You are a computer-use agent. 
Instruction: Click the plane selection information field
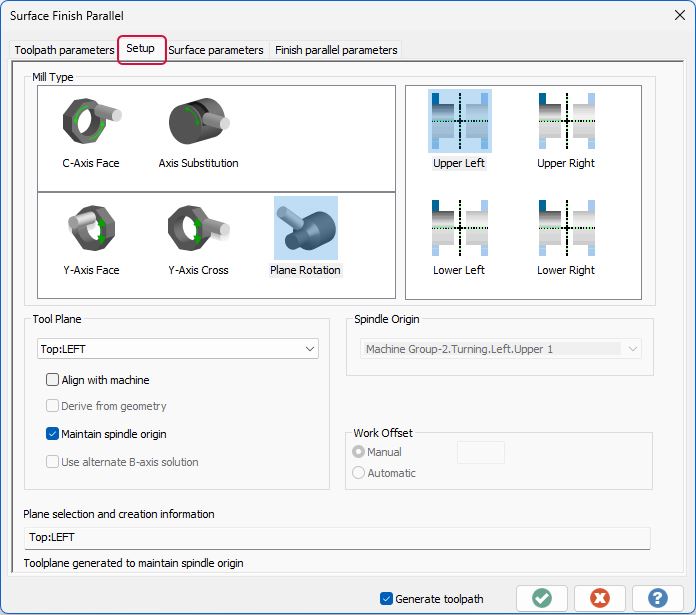click(x=337, y=537)
